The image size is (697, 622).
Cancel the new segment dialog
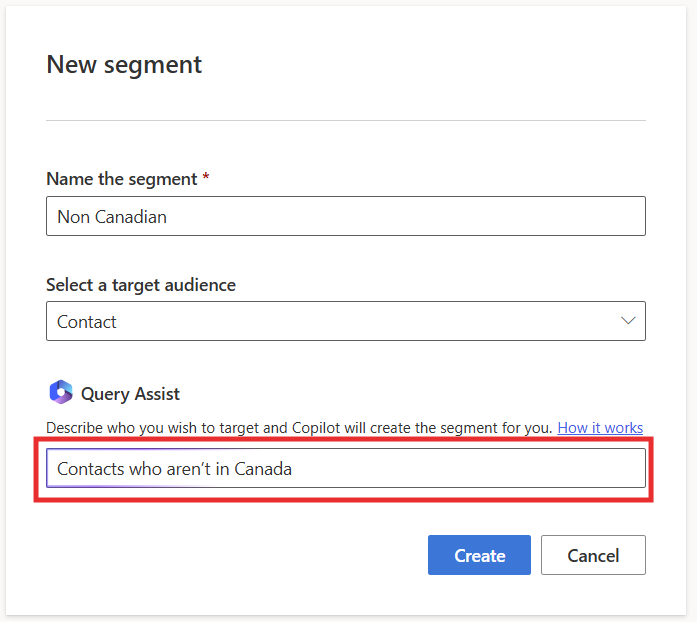(x=593, y=555)
